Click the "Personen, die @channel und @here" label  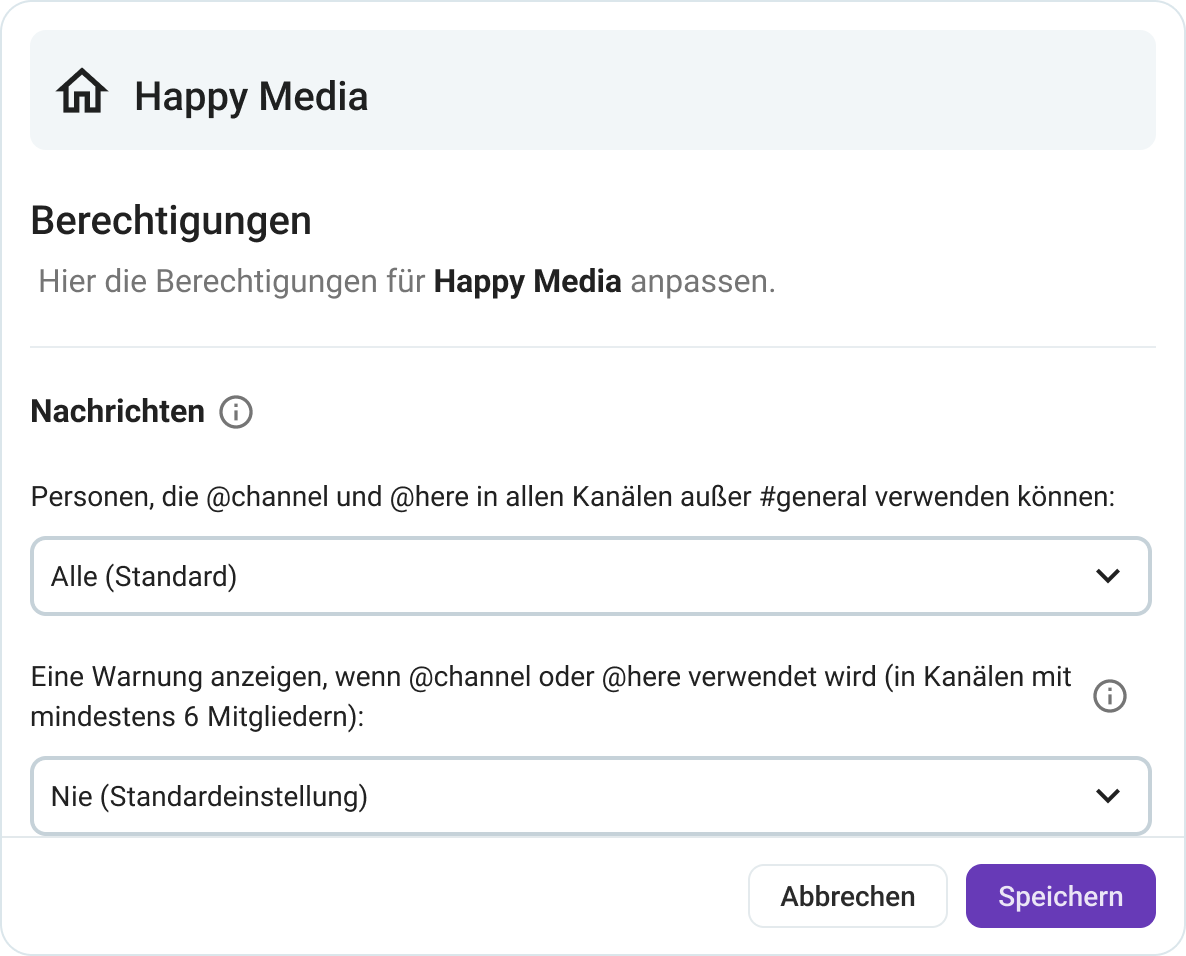(250, 497)
